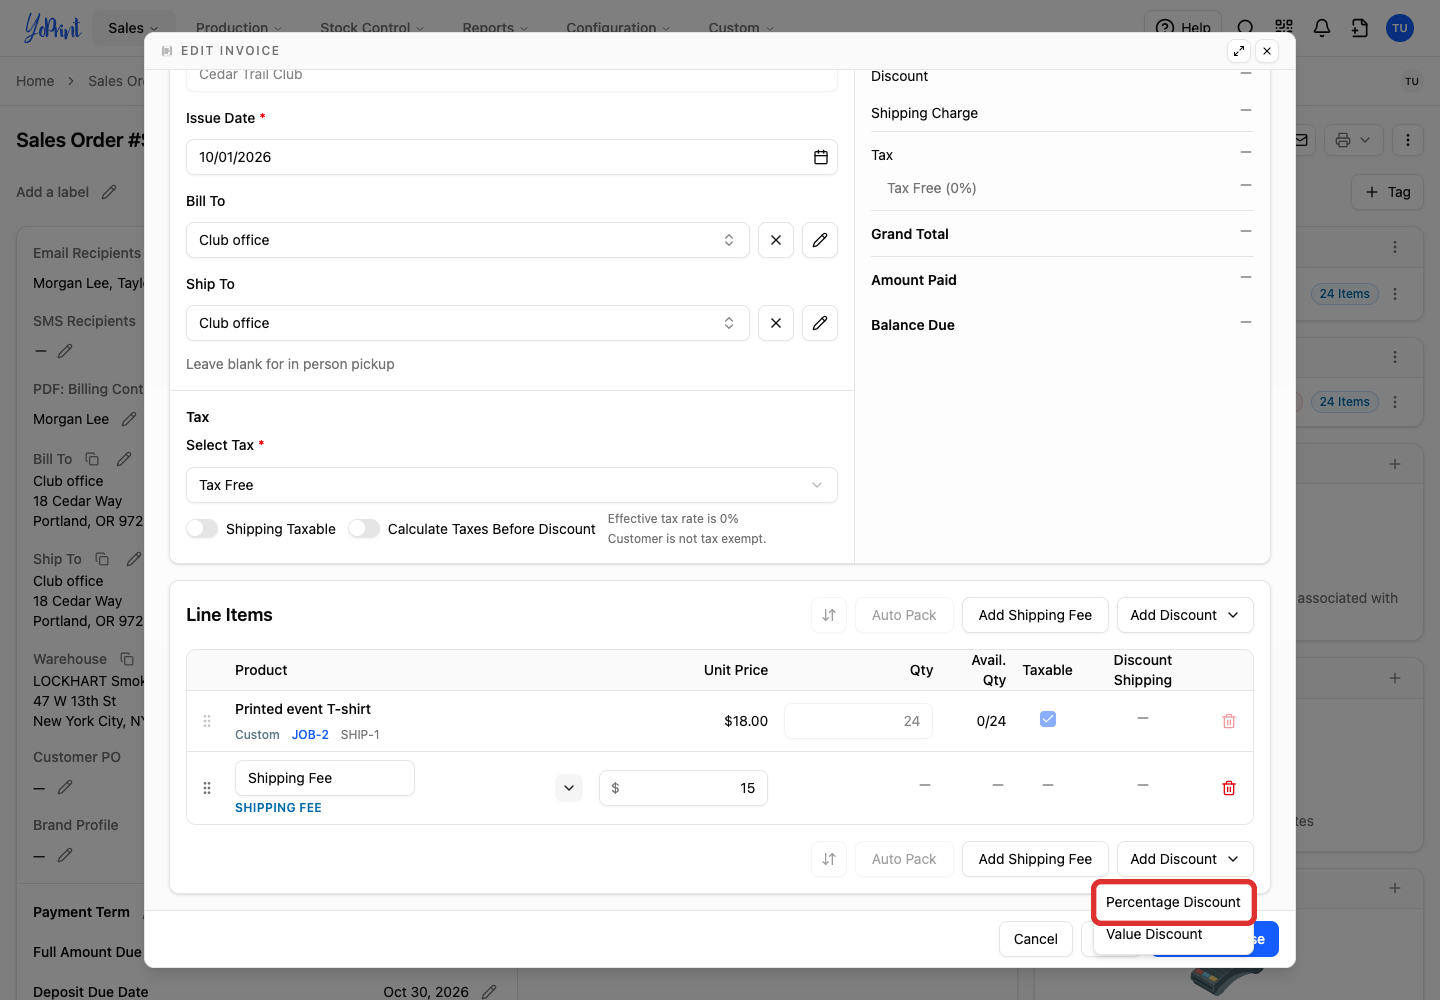The width and height of the screenshot is (1440, 1000).
Task: Click the Issue Date field
Action: click(x=512, y=157)
